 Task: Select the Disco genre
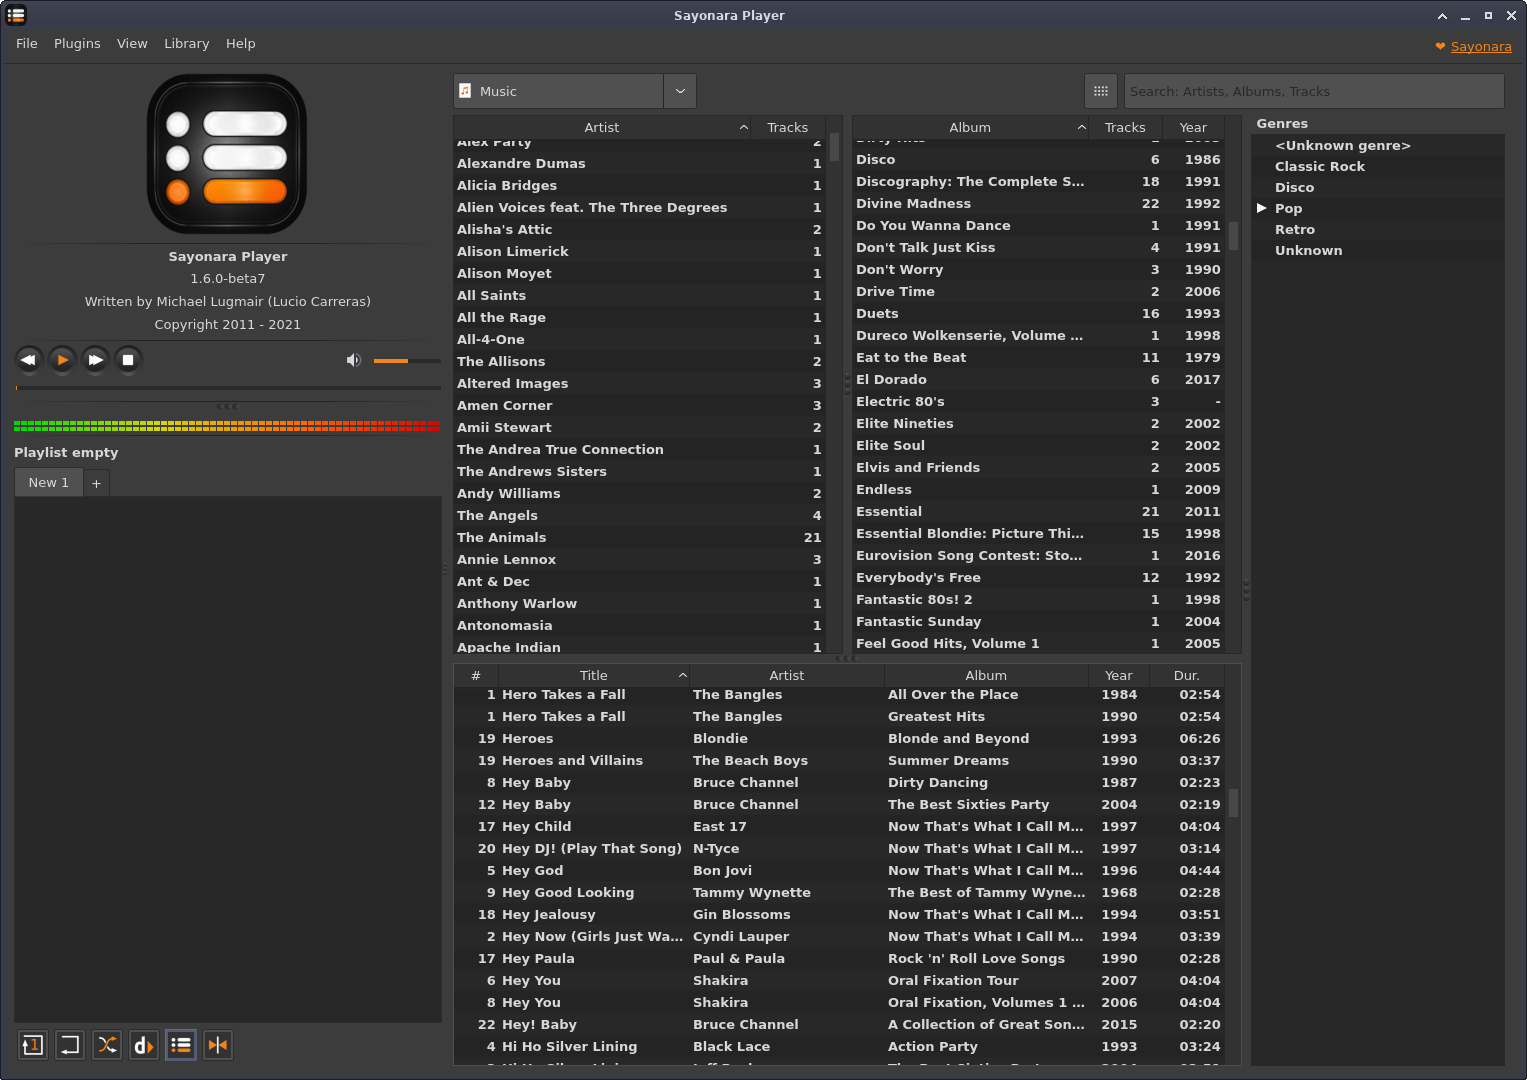coord(1295,187)
